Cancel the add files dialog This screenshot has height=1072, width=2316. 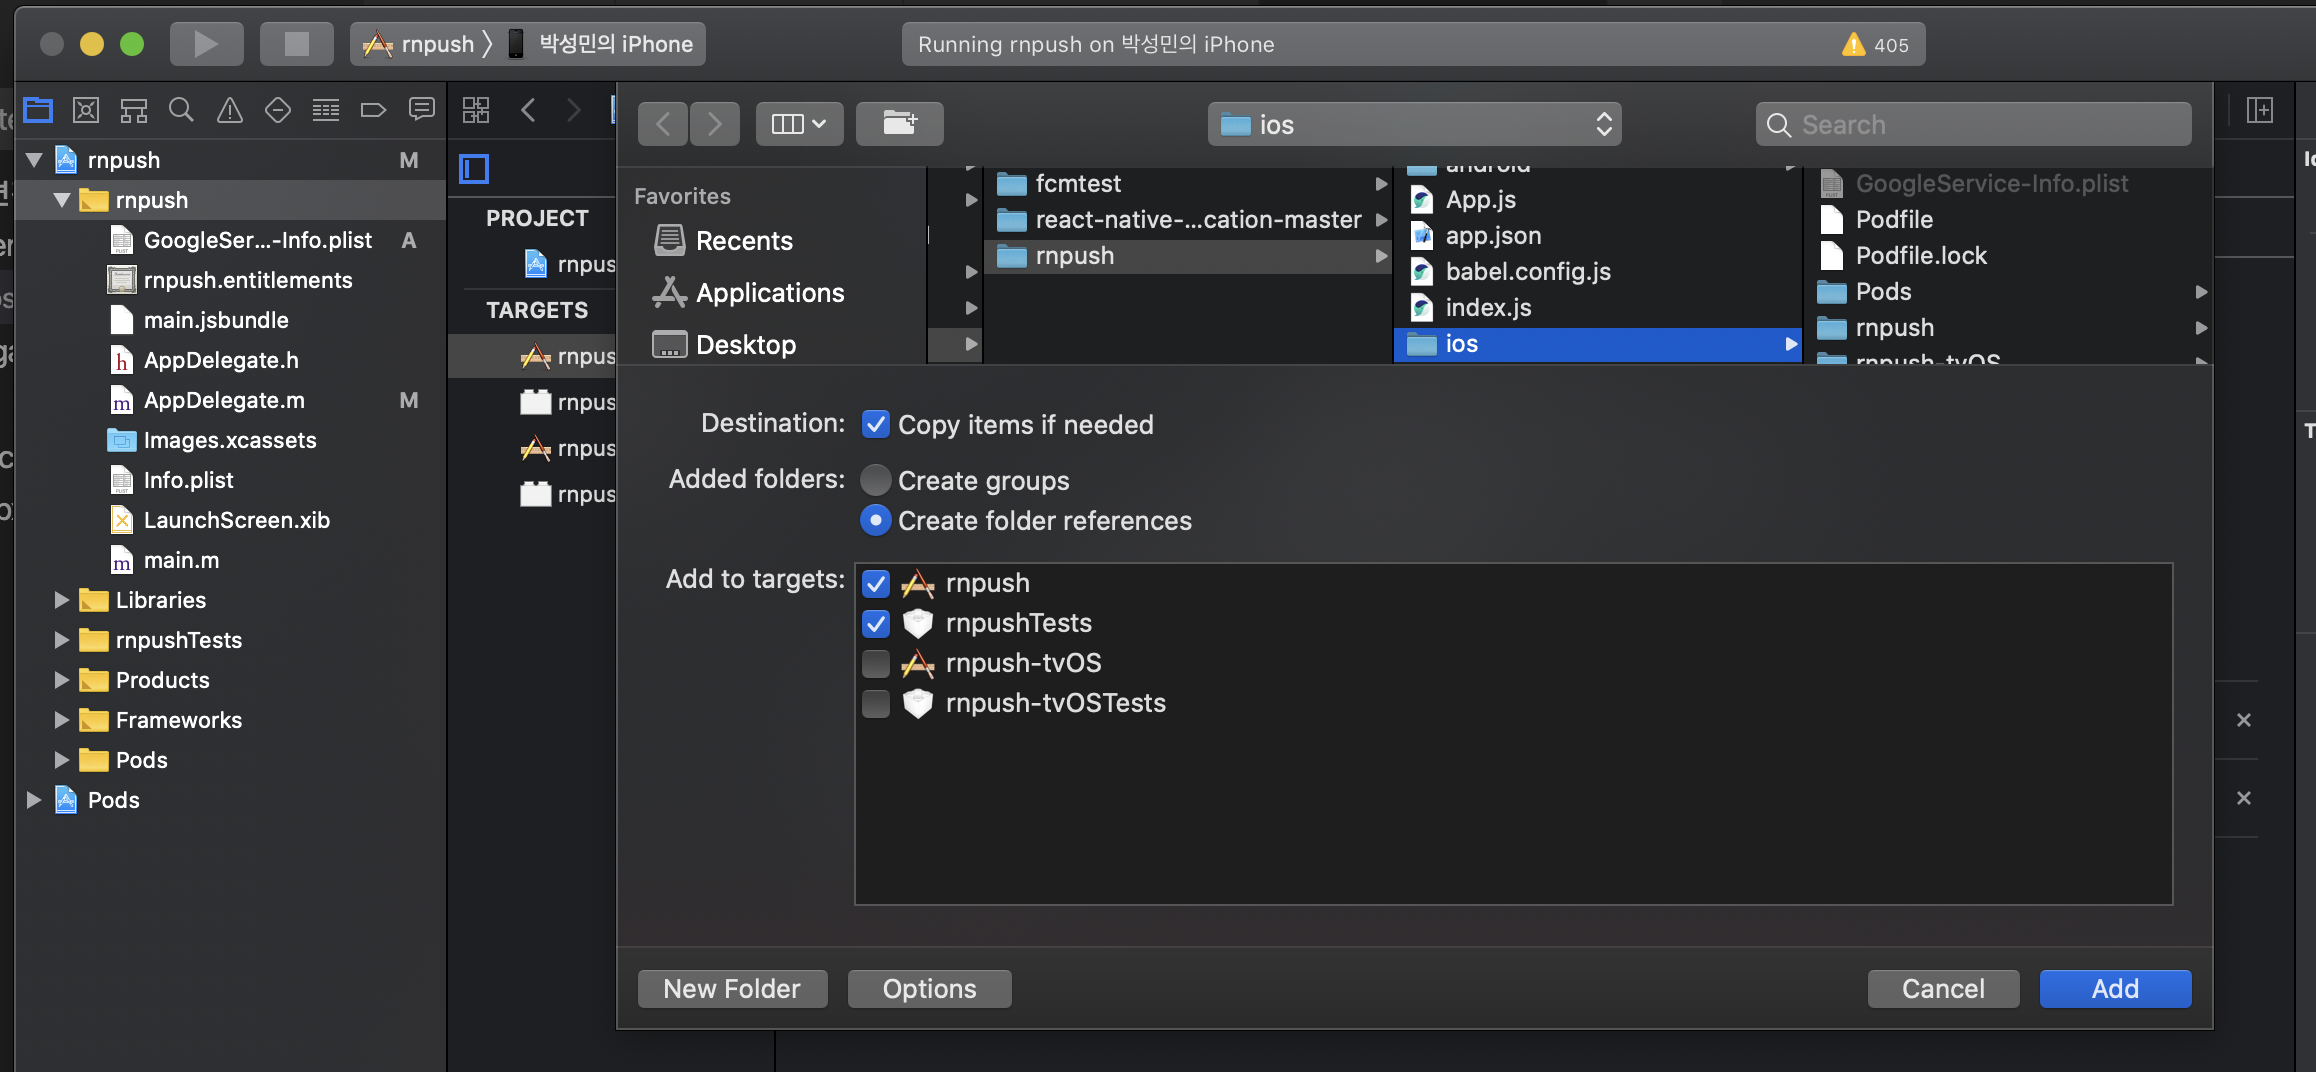tap(1943, 989)
